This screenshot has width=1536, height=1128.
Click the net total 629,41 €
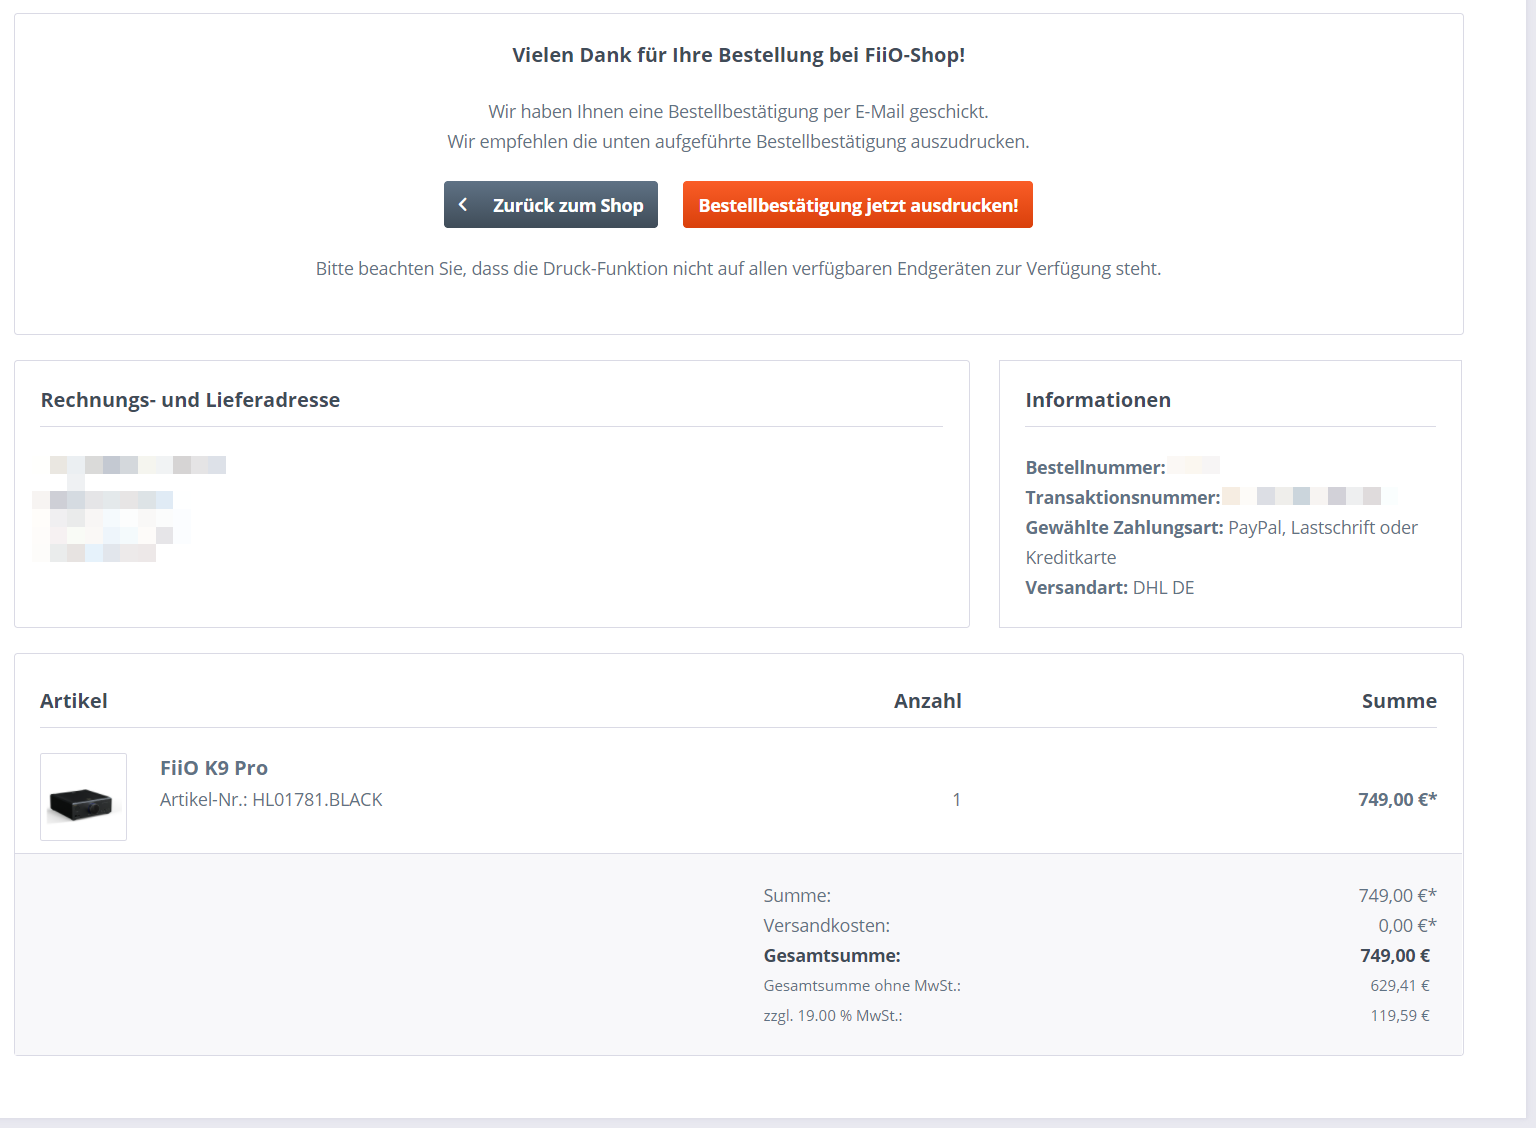click(1399, 986)
